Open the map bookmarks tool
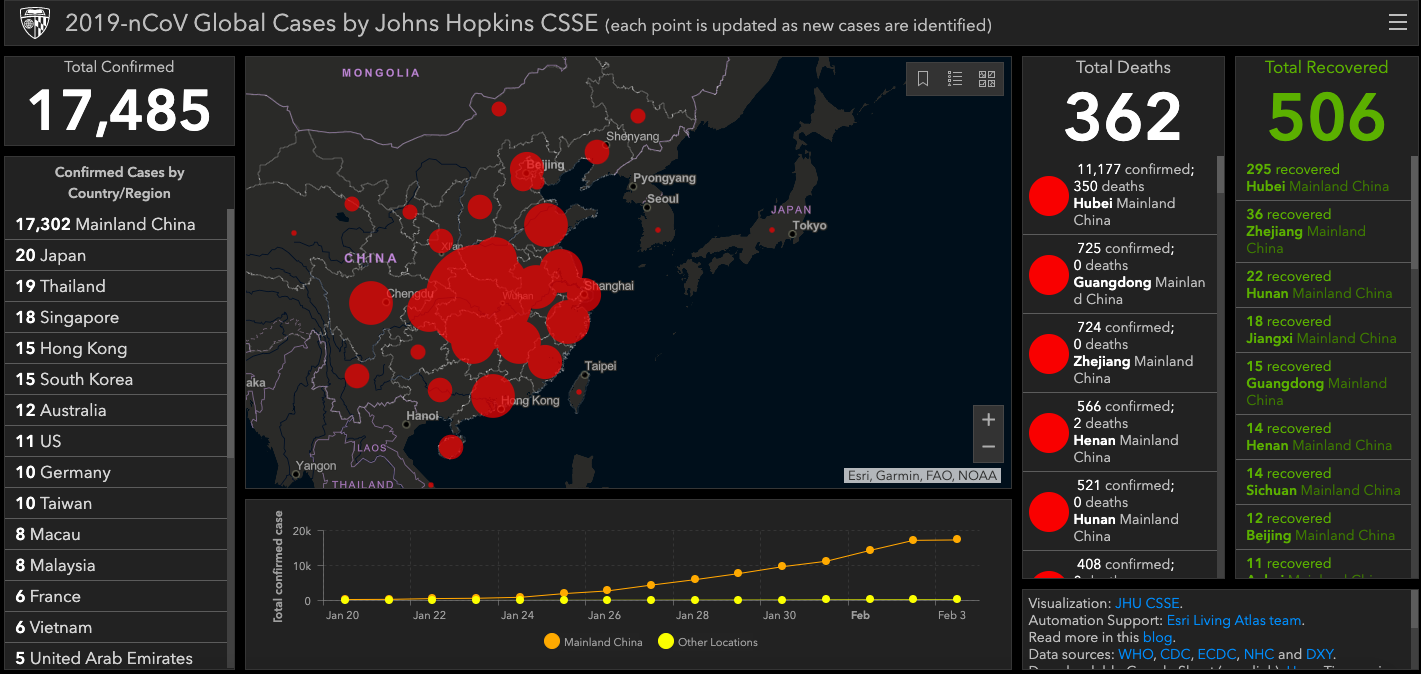This screenshot has width=1421, height=674. [x=923, y=79]
